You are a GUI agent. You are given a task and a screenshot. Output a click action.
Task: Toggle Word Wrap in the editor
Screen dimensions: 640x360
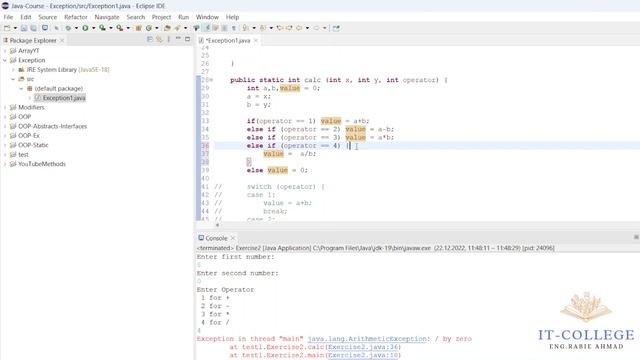tap(216, 28)
